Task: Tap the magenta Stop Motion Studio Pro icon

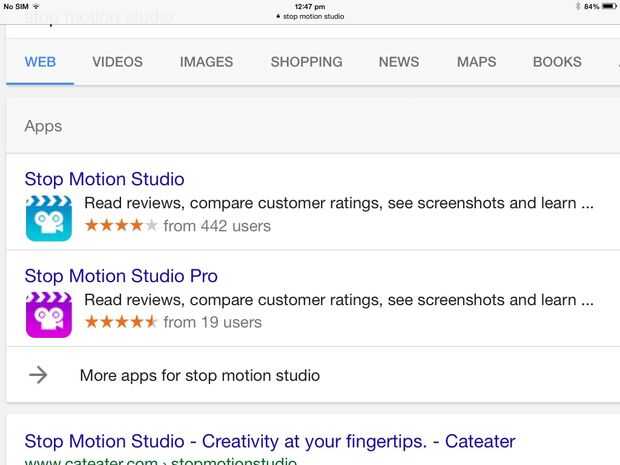Action: pyautogui.click(x=48, y=313)
